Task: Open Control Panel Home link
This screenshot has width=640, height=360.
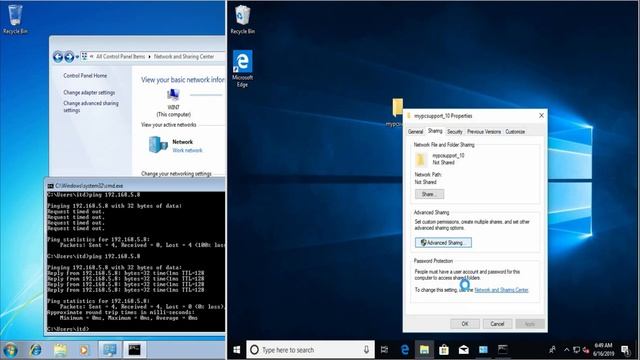Action: pyautogui.click(x=85, y=76)
